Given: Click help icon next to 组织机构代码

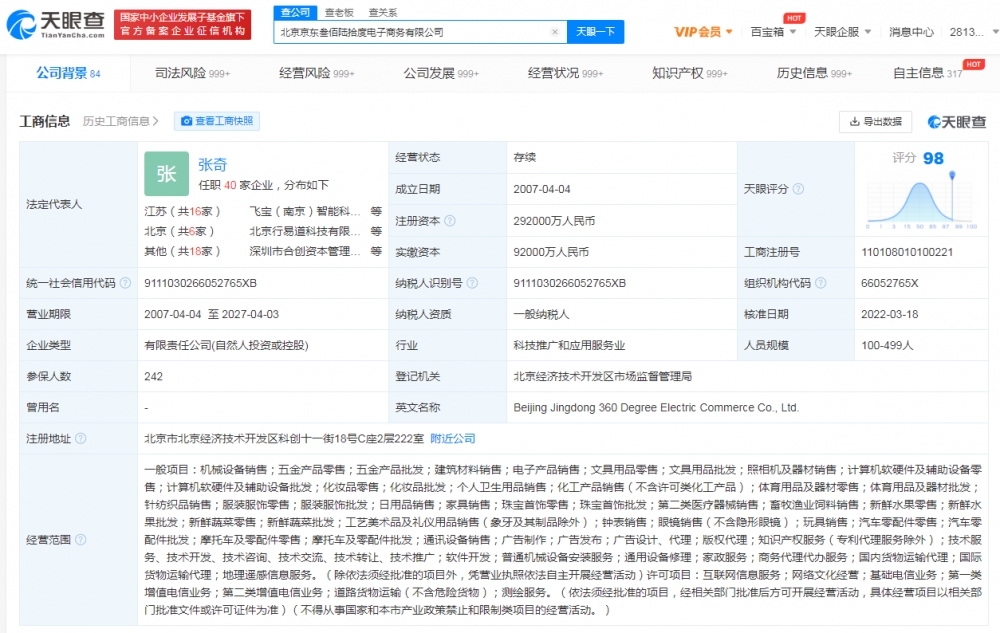Looking at the screenshot, I should tap(821, 283).
